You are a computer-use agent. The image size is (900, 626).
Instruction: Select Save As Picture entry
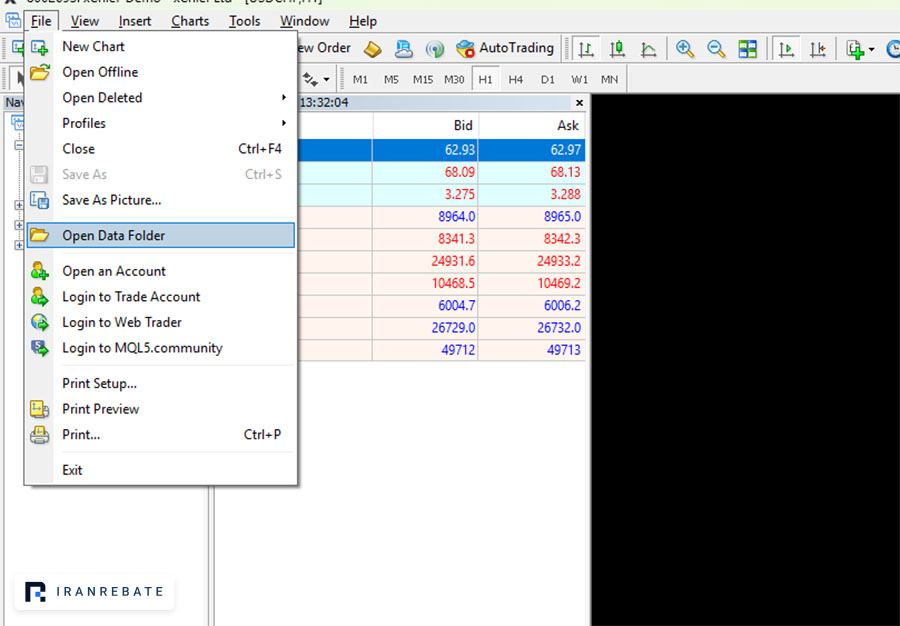click(x=161, y=200)
